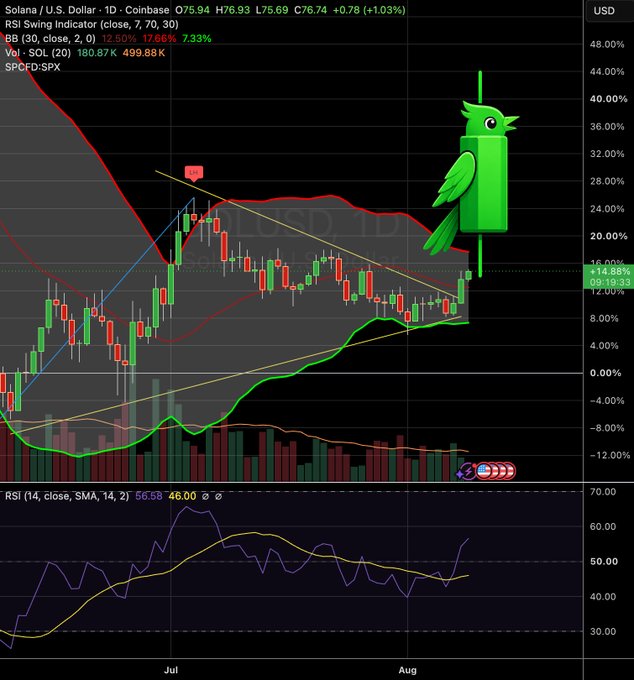Viewport: 634px width, 680px height.
Task: Click the green parrot candle sticker
Action: pos(471,173)
